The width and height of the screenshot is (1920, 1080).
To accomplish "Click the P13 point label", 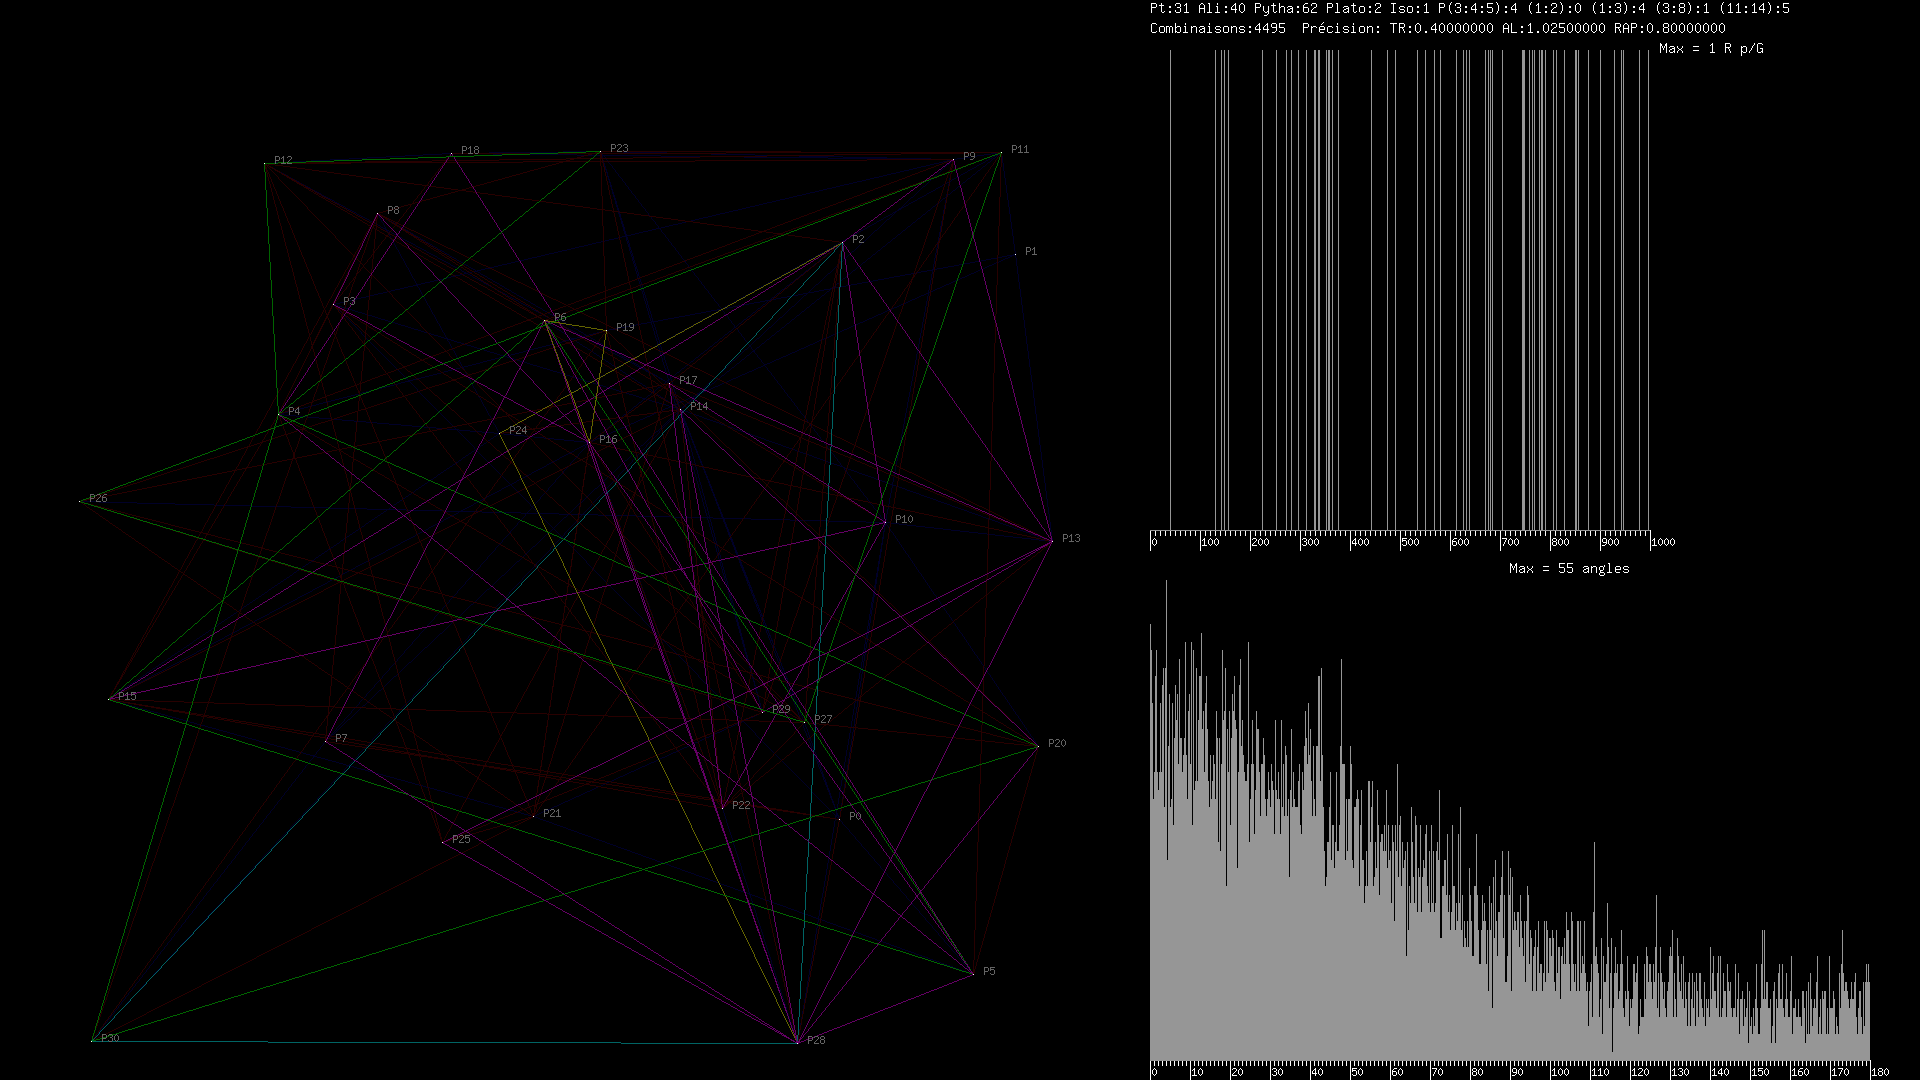I will coord(1071,538).
